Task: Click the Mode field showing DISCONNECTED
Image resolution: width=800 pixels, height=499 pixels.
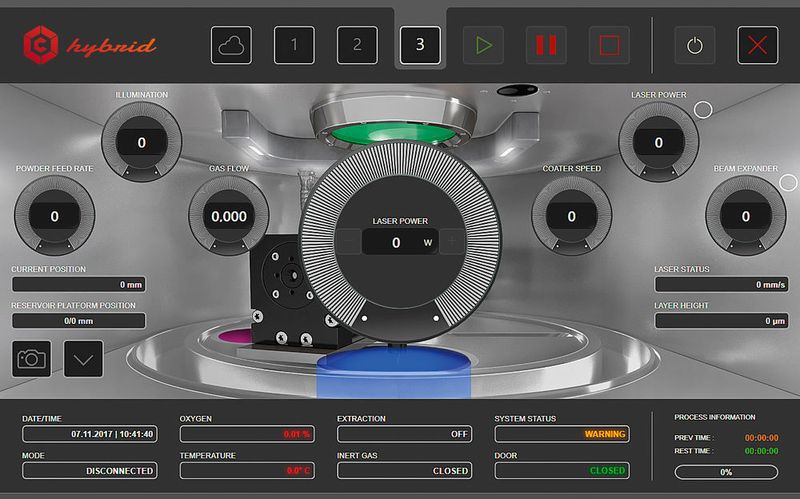Action: pyautogui.click(x=90, y=470)
